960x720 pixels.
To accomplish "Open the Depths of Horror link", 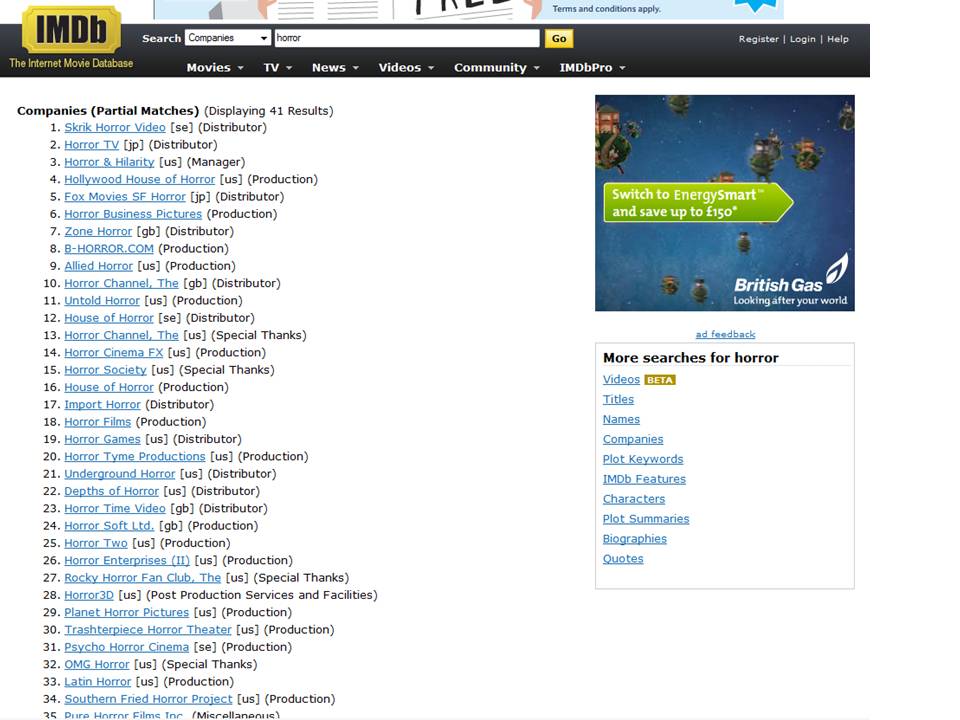I will (x=111, y=491).
